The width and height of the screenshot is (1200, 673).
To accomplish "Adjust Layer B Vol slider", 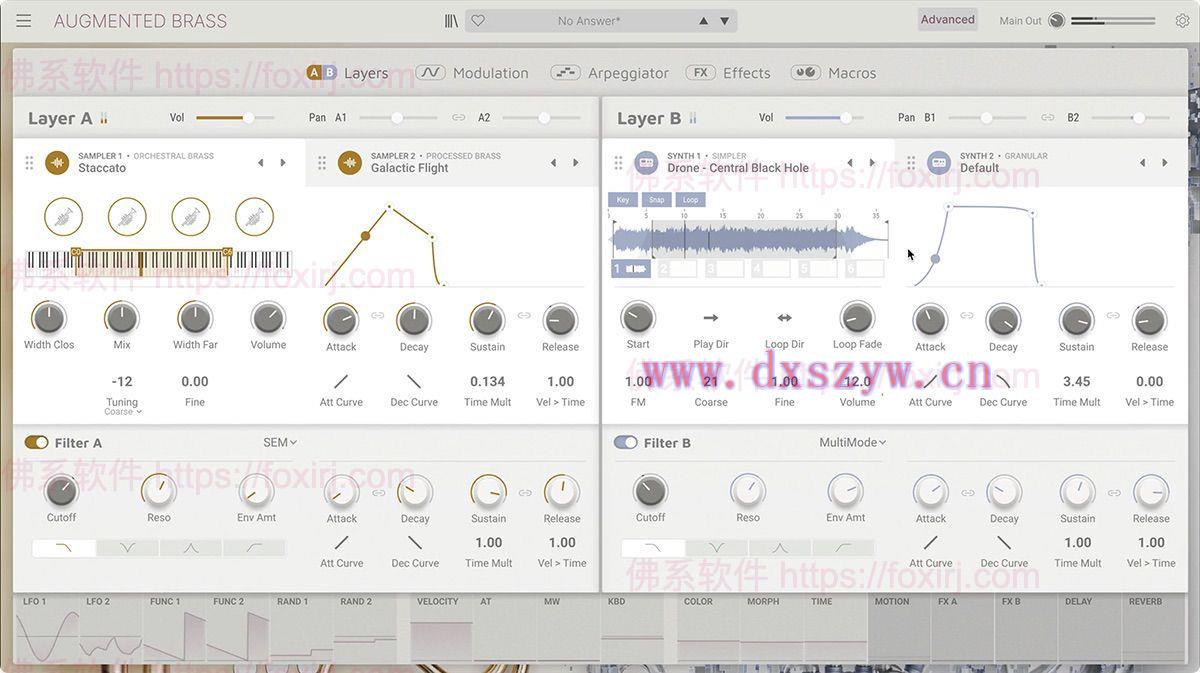I will [x=825, y=118].
